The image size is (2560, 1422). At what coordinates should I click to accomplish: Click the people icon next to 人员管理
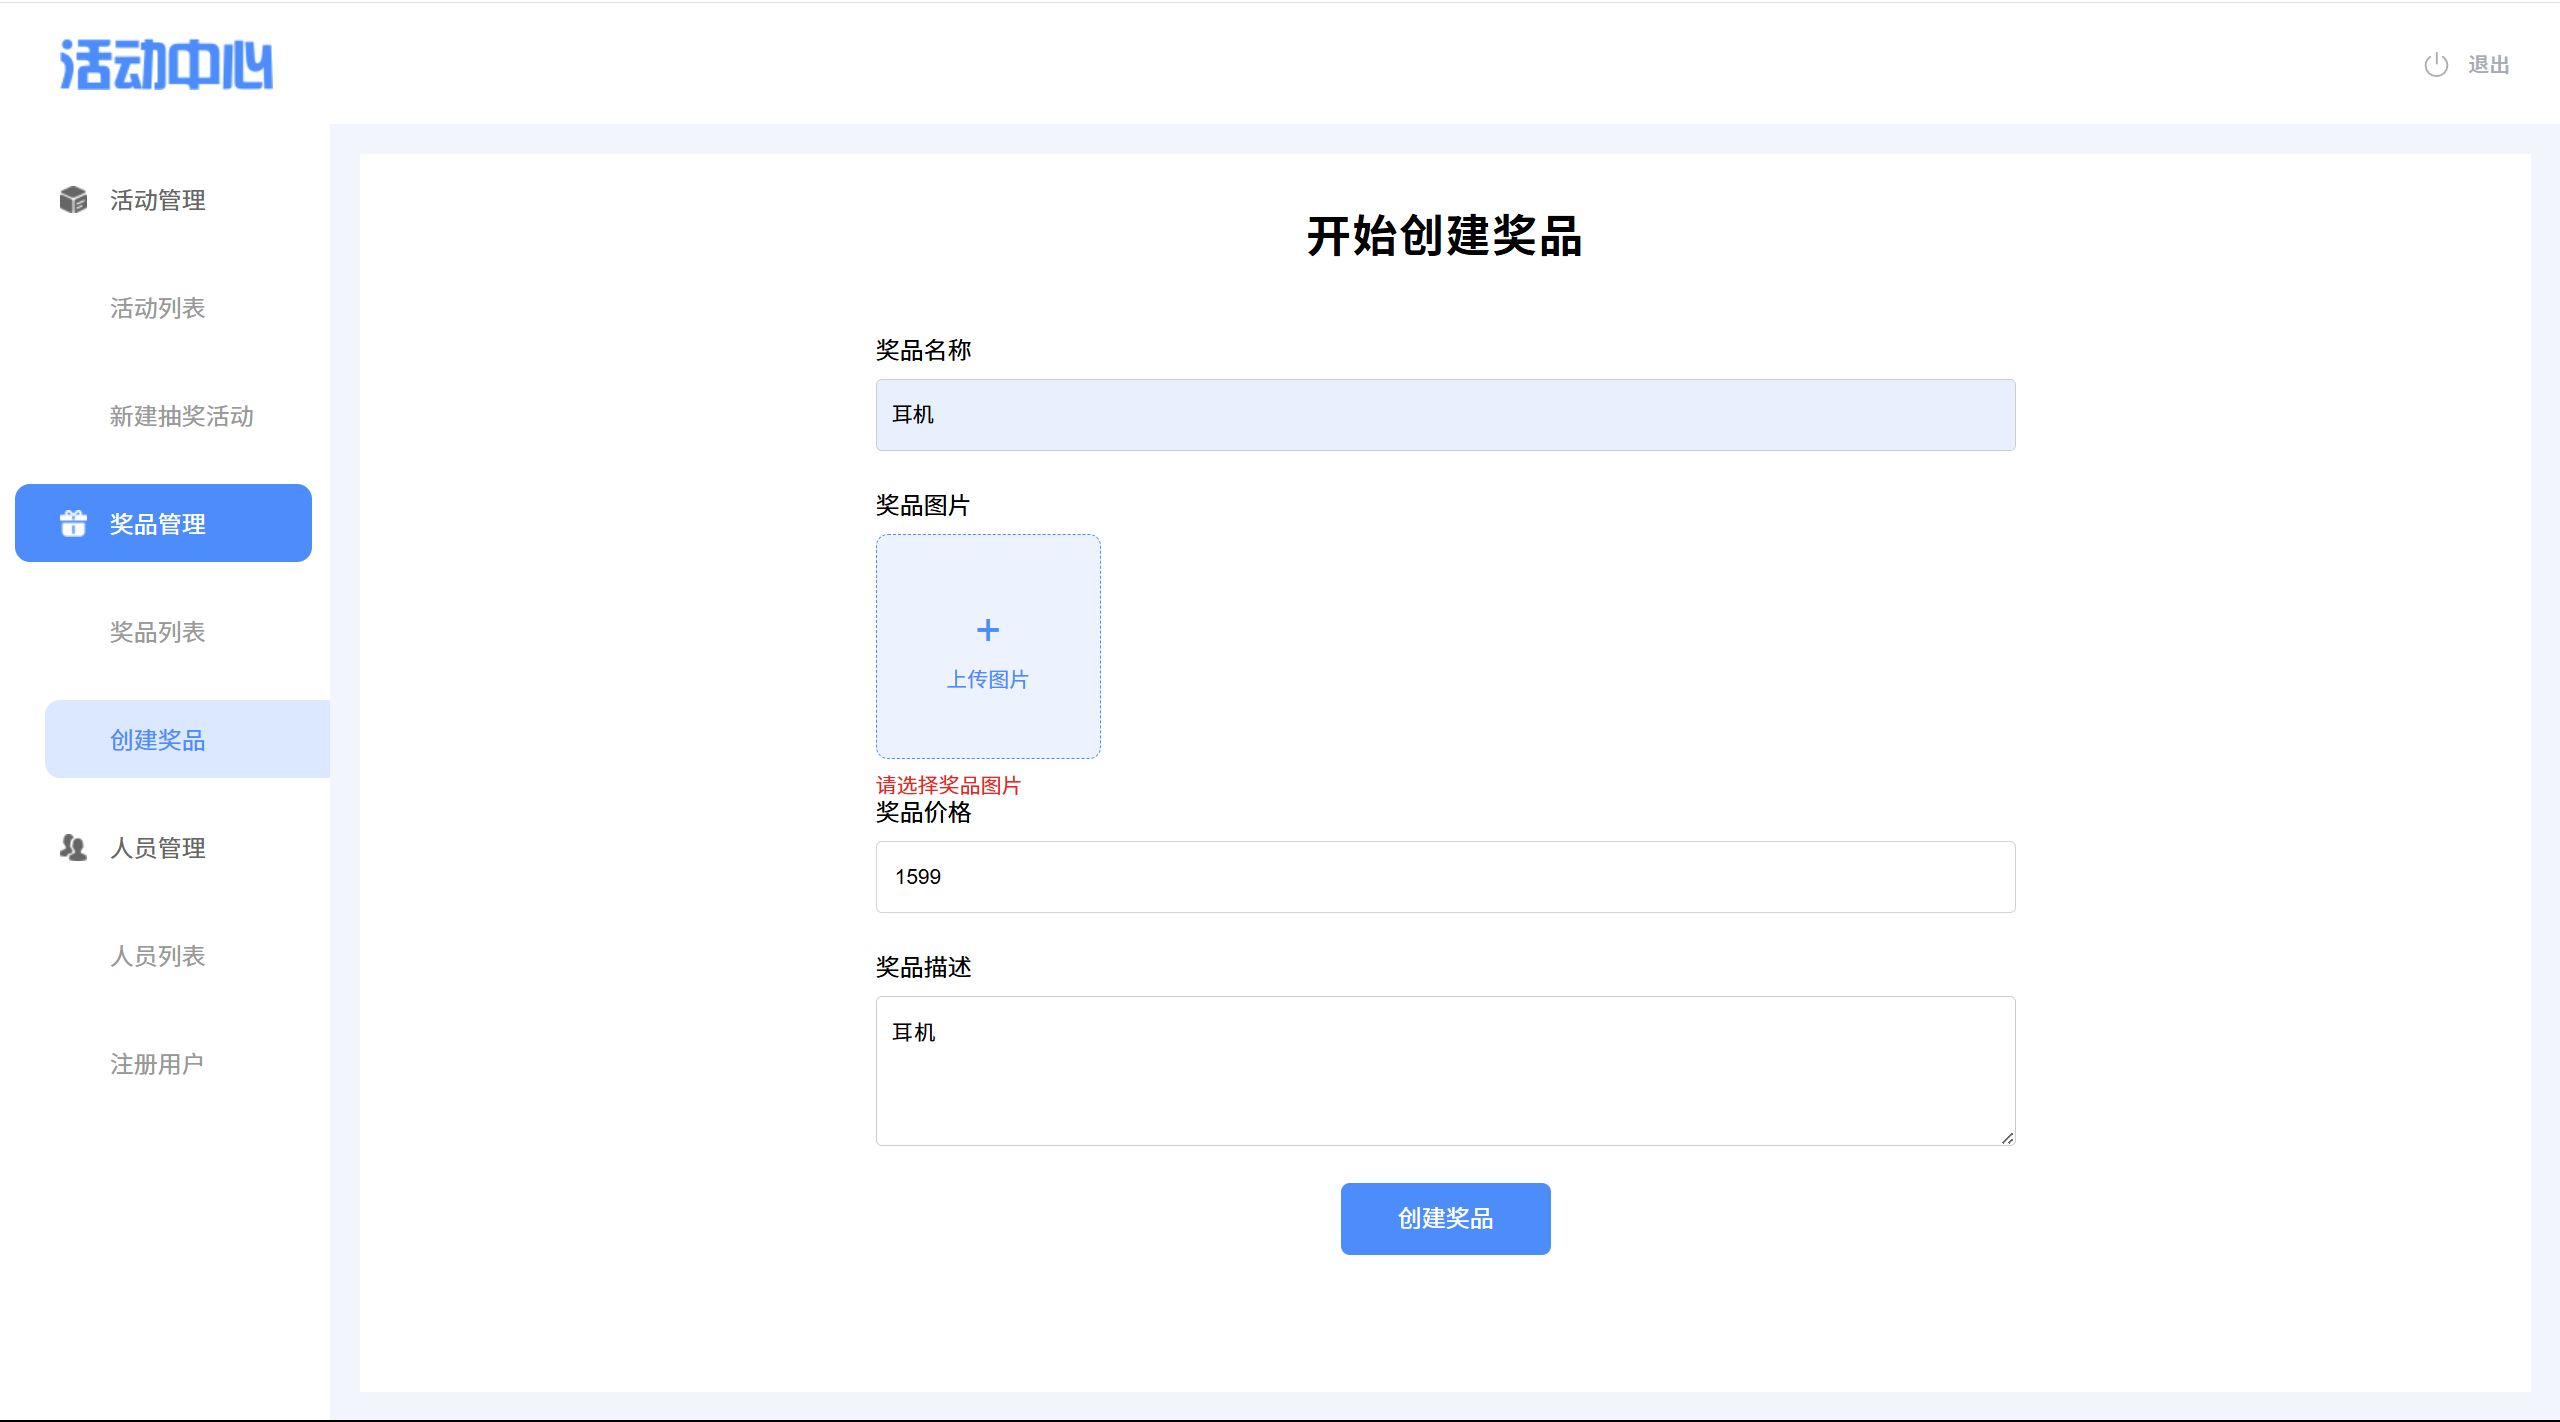tap(73, 848)
